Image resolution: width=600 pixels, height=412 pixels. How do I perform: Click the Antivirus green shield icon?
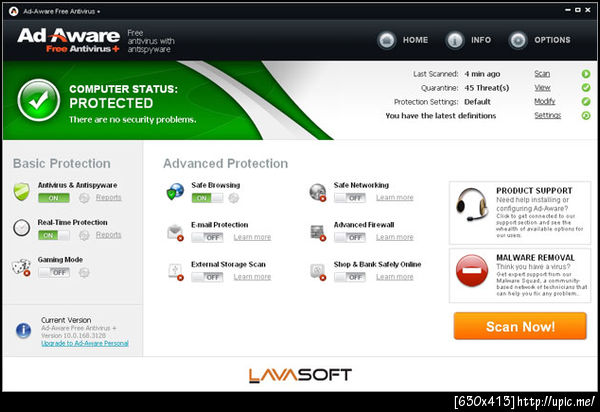22,192
